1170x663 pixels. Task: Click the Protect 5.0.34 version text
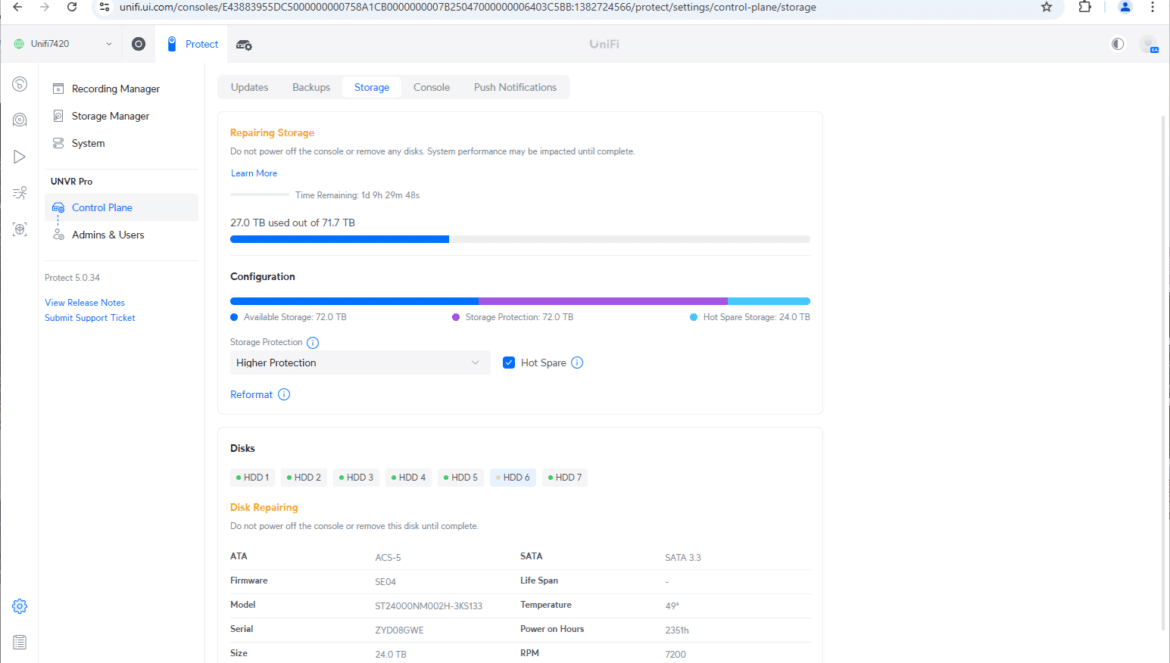click(x=72, y=277)
